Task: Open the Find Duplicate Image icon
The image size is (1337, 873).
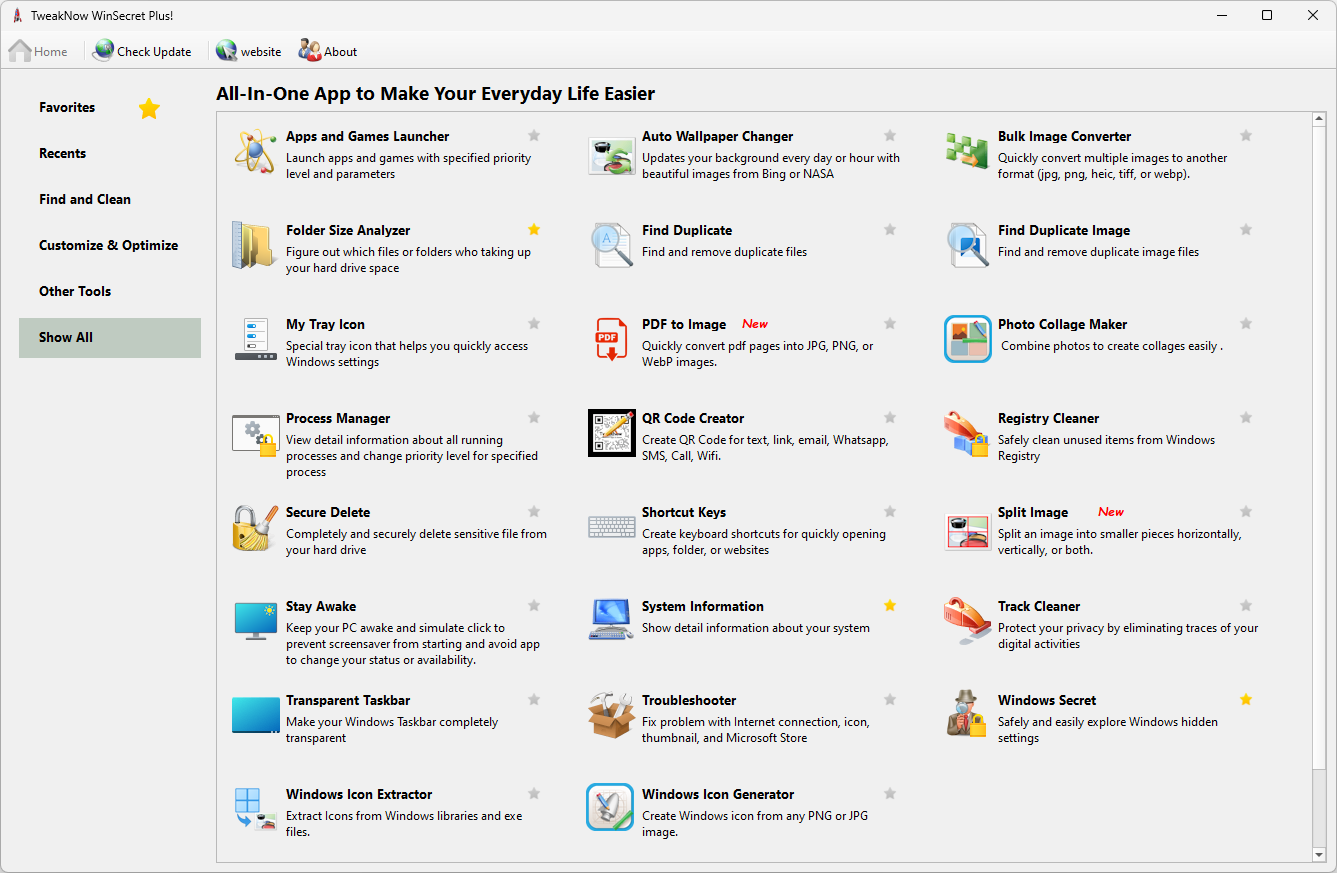Action: [967, 245]
